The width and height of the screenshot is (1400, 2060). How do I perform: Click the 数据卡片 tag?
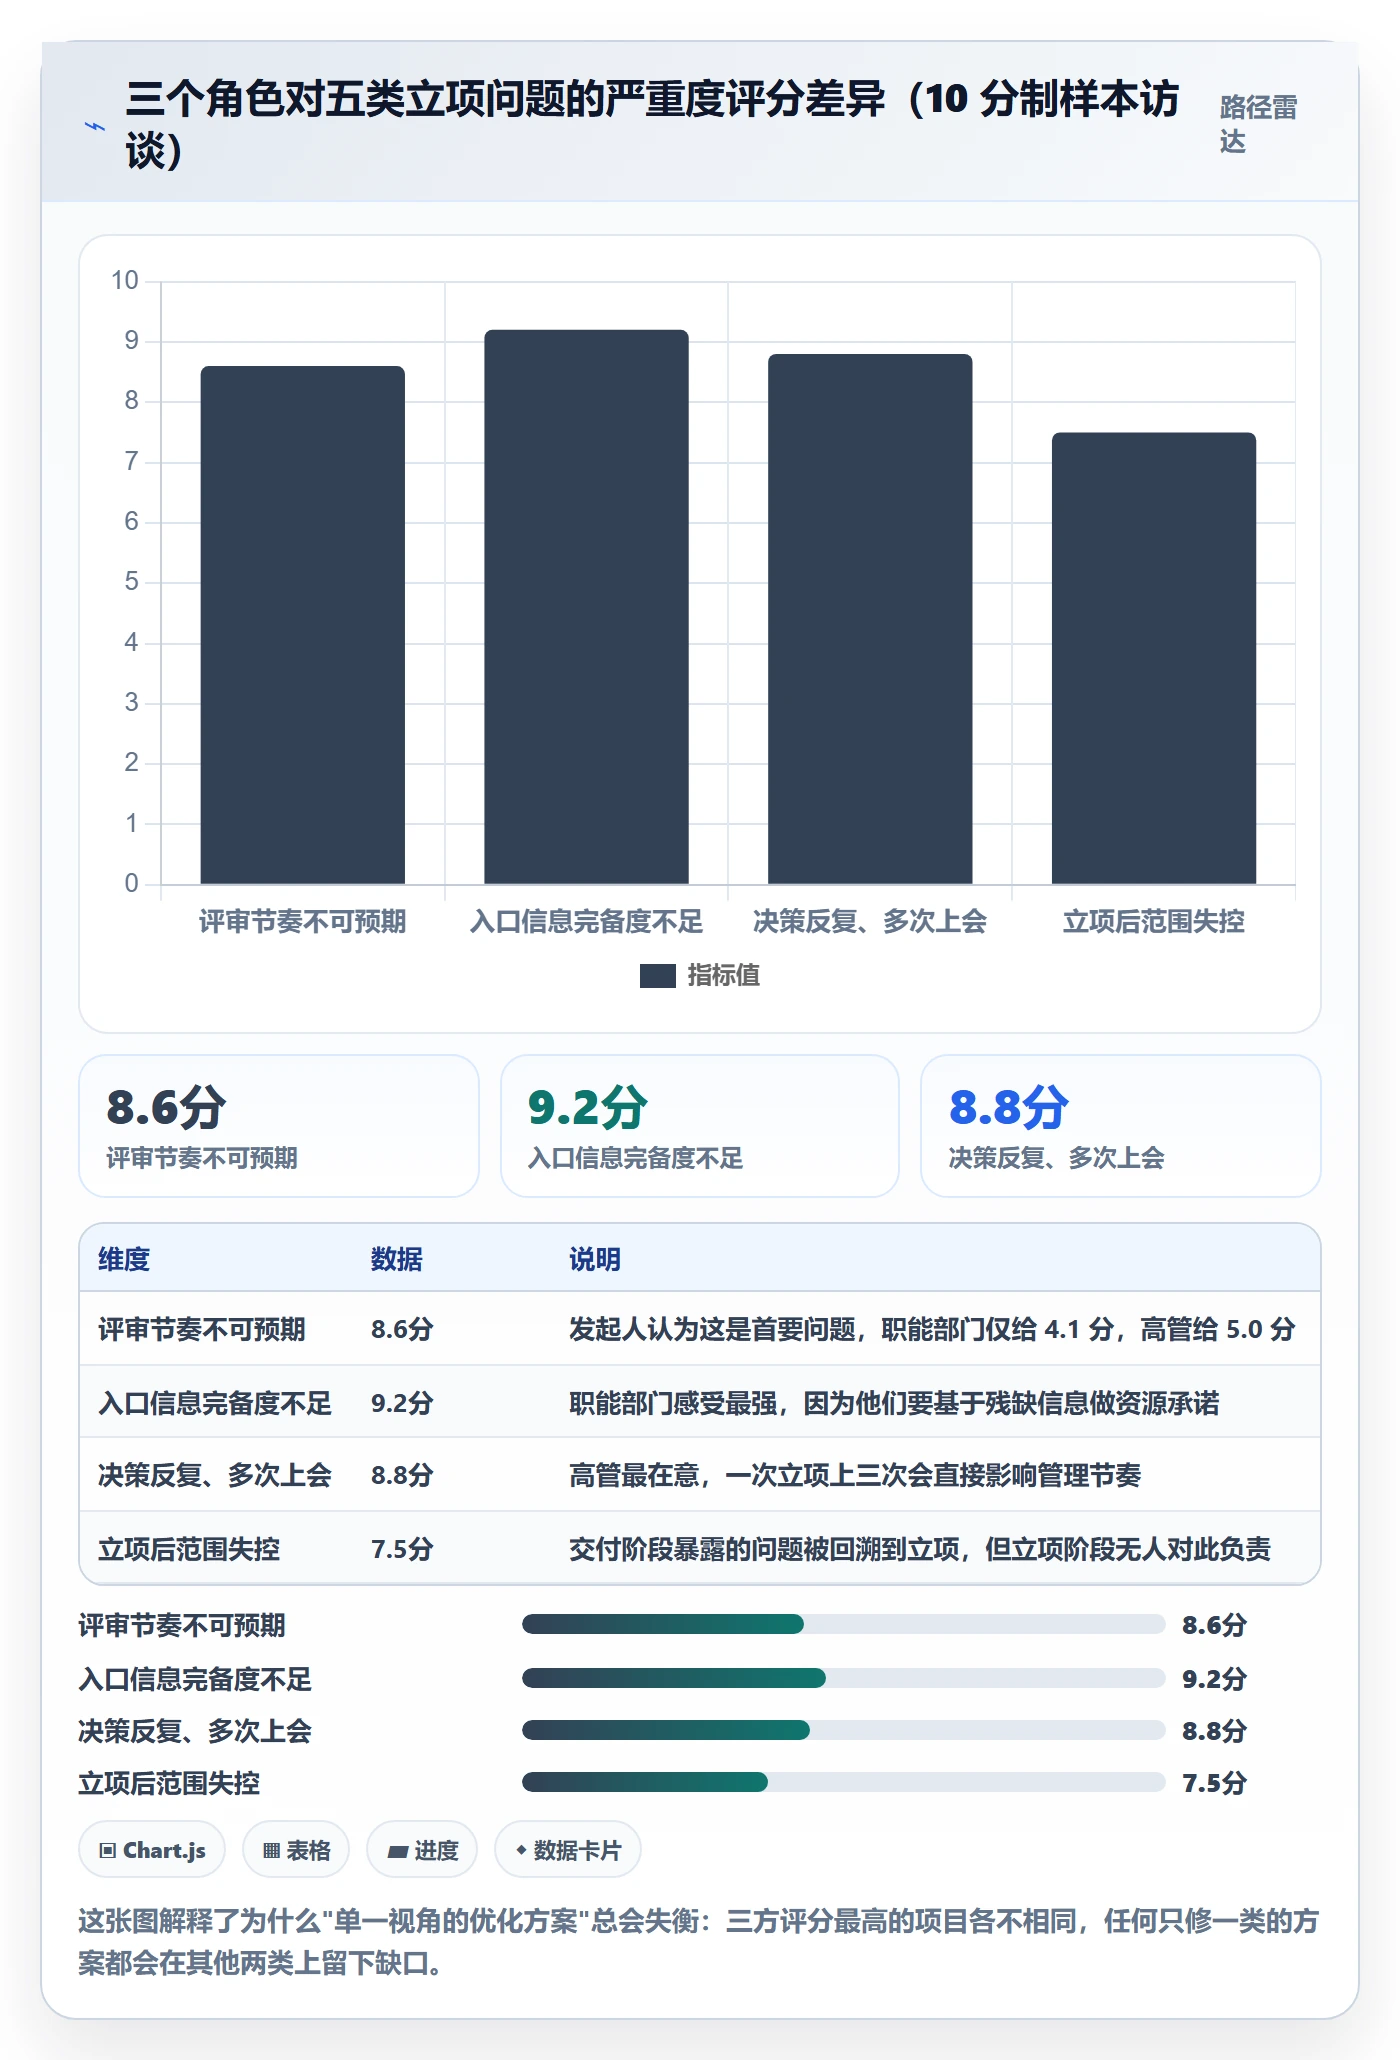568,1850
